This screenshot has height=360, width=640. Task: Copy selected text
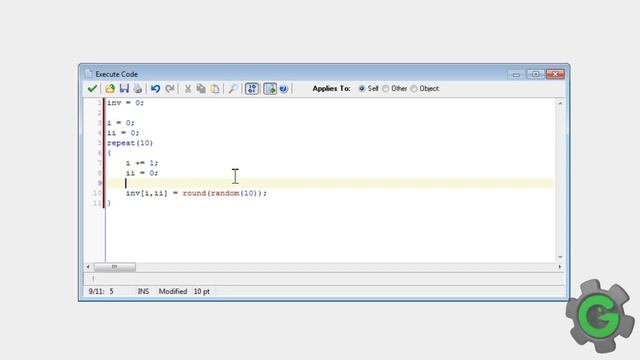click(201, 89)
